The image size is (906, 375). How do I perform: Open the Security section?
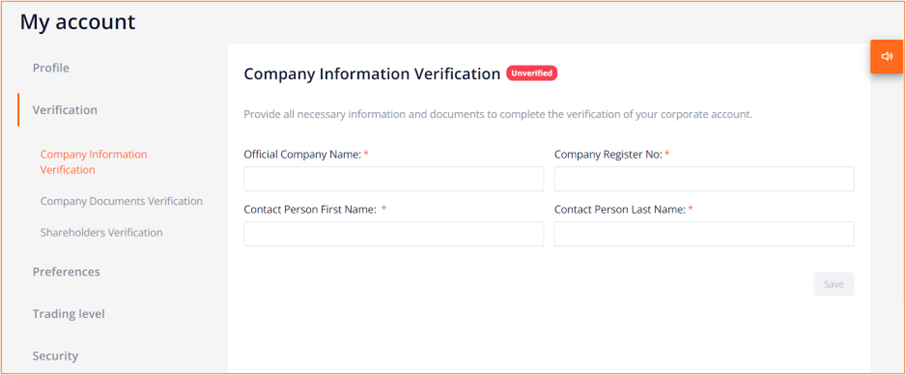(55, 356)
